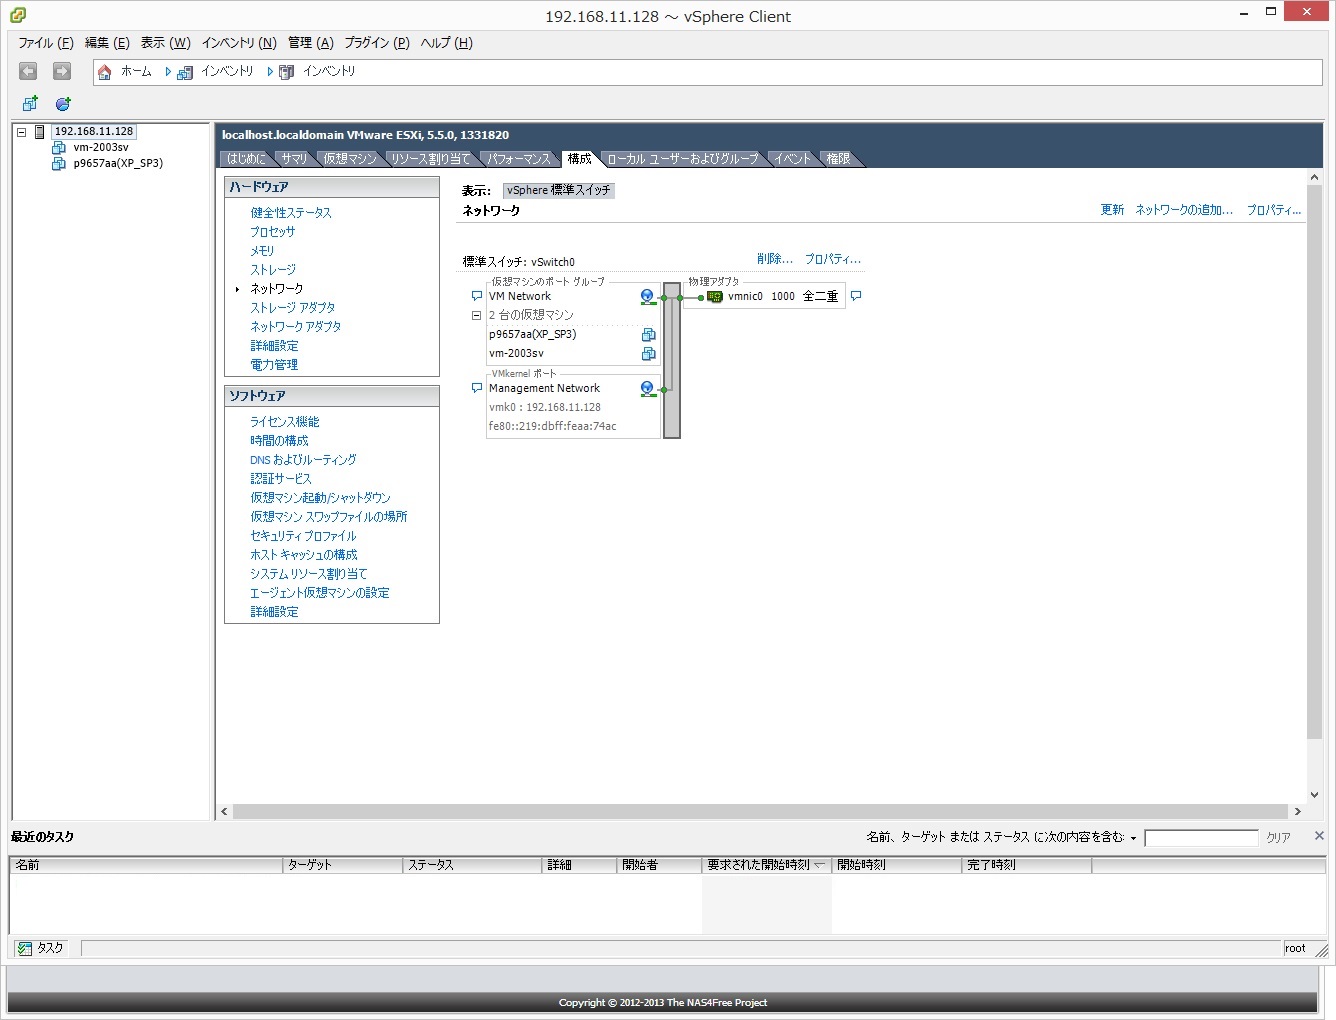This screenshot has height=1020, width=1336.
Task: Switch to the サマリ tab
Action: click(x=294, y=159)
